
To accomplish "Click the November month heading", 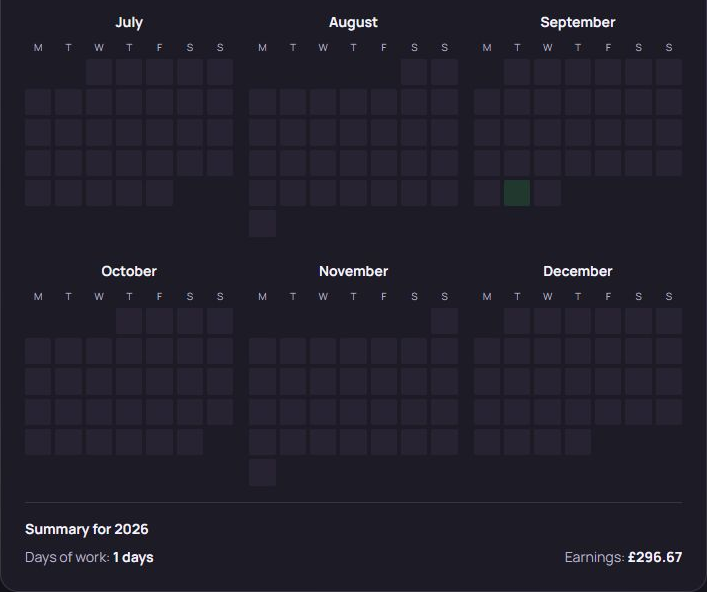I will point(353,271).
